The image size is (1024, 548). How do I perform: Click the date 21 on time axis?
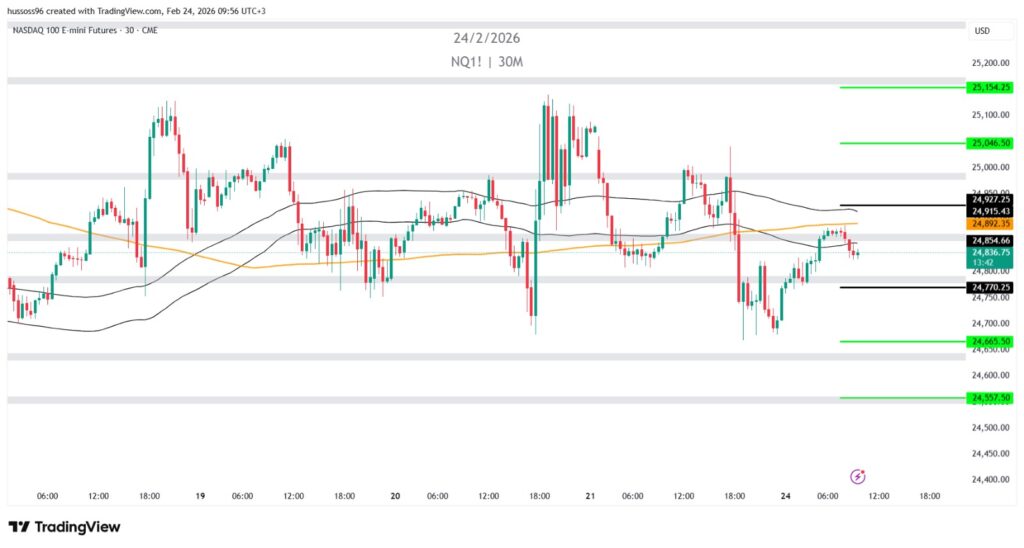tap(592, 495)
